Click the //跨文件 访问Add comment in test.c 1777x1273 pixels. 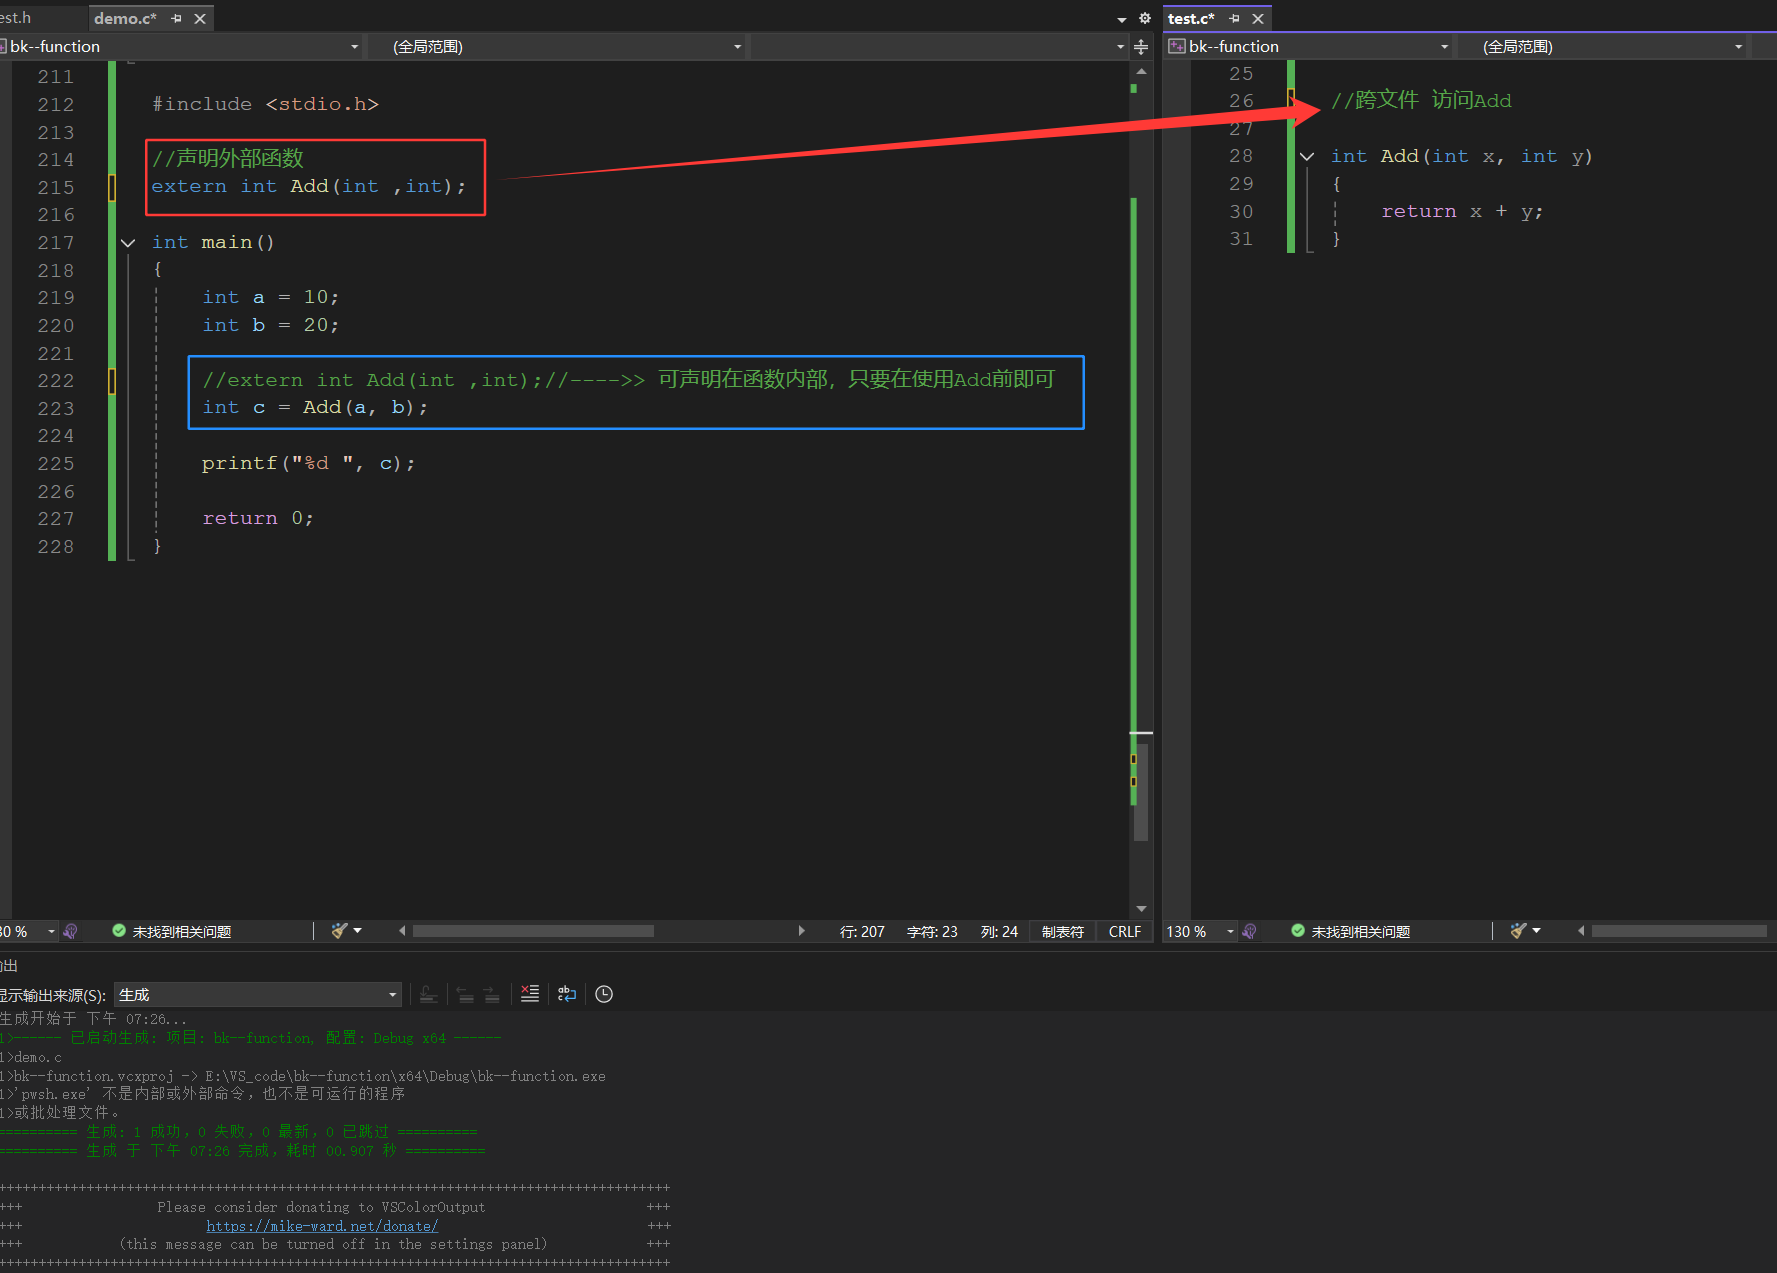point(1421,101)
